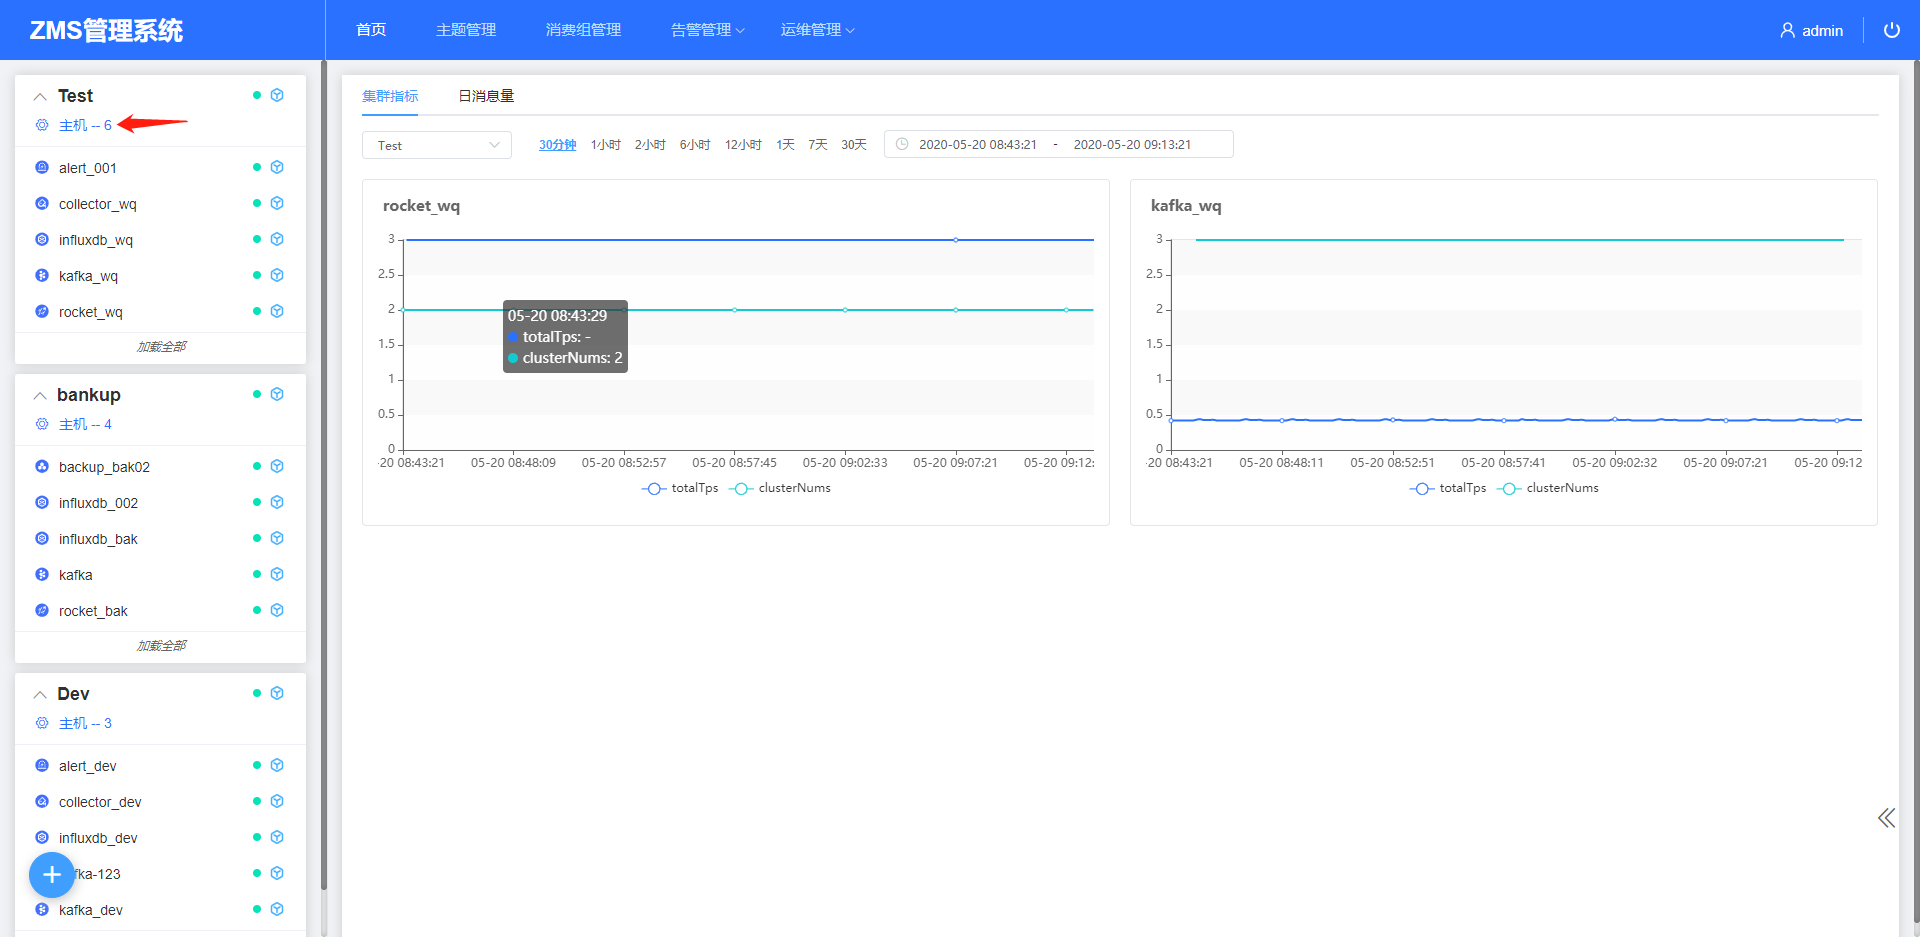1920x937 pixels.
Task: Load all services under bankup via 加载全部
Action: point(161,645)
